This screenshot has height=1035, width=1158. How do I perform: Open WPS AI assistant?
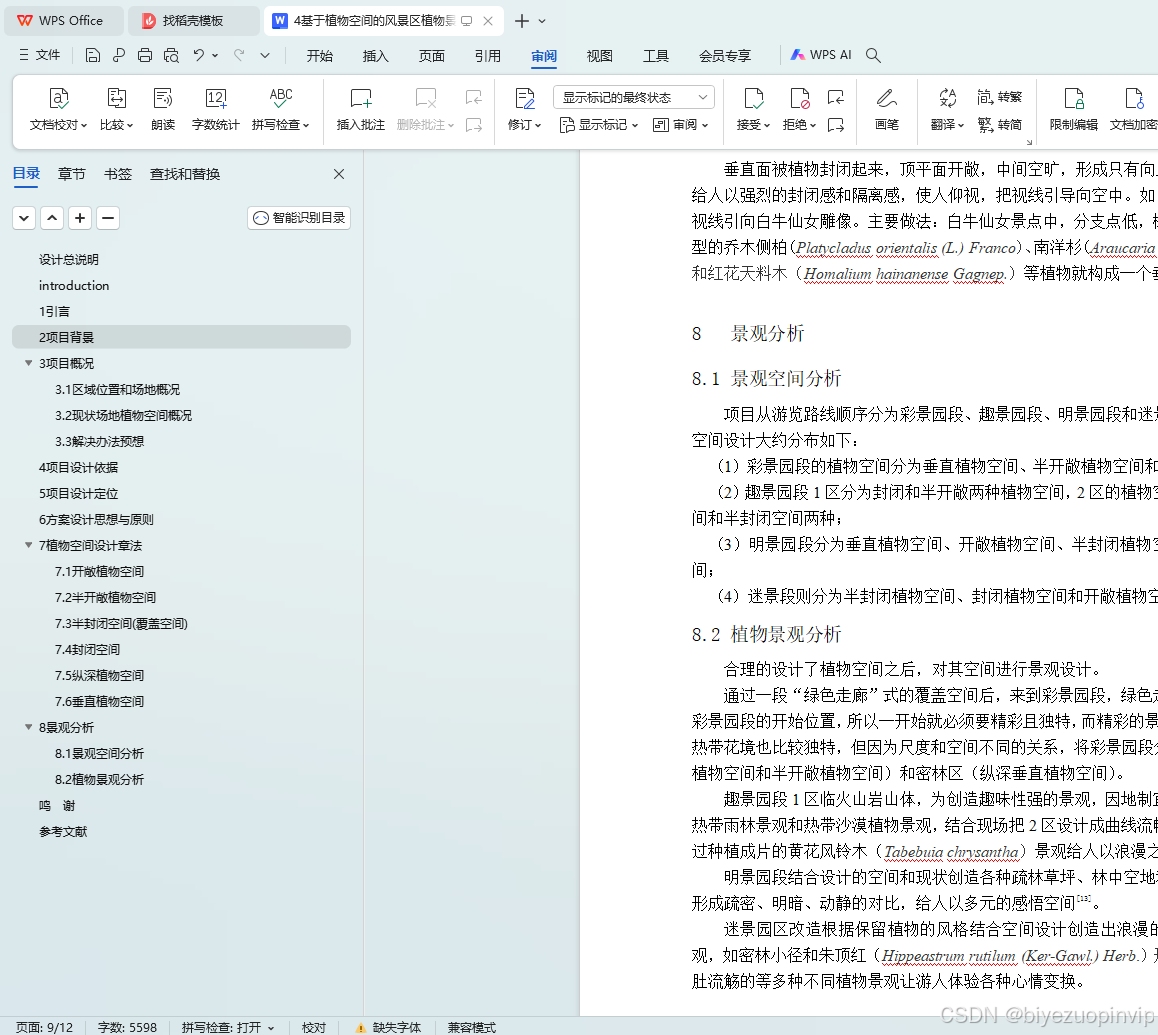(821, 55)
